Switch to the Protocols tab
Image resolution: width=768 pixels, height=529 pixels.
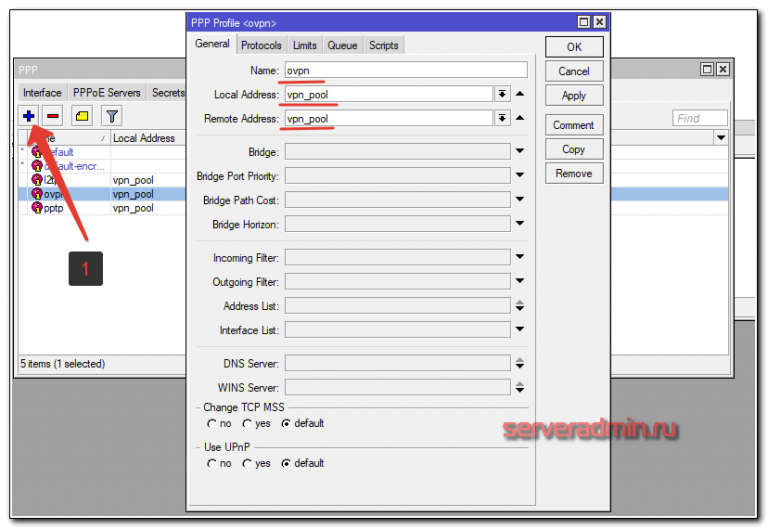tap(261, 45)
